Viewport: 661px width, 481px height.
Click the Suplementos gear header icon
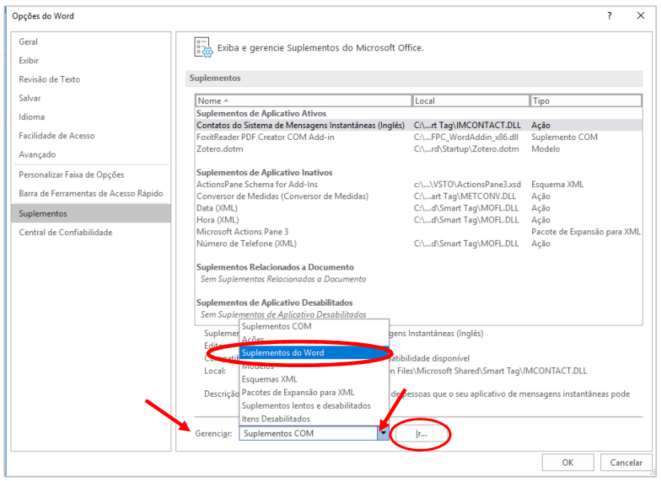(203, 47)
